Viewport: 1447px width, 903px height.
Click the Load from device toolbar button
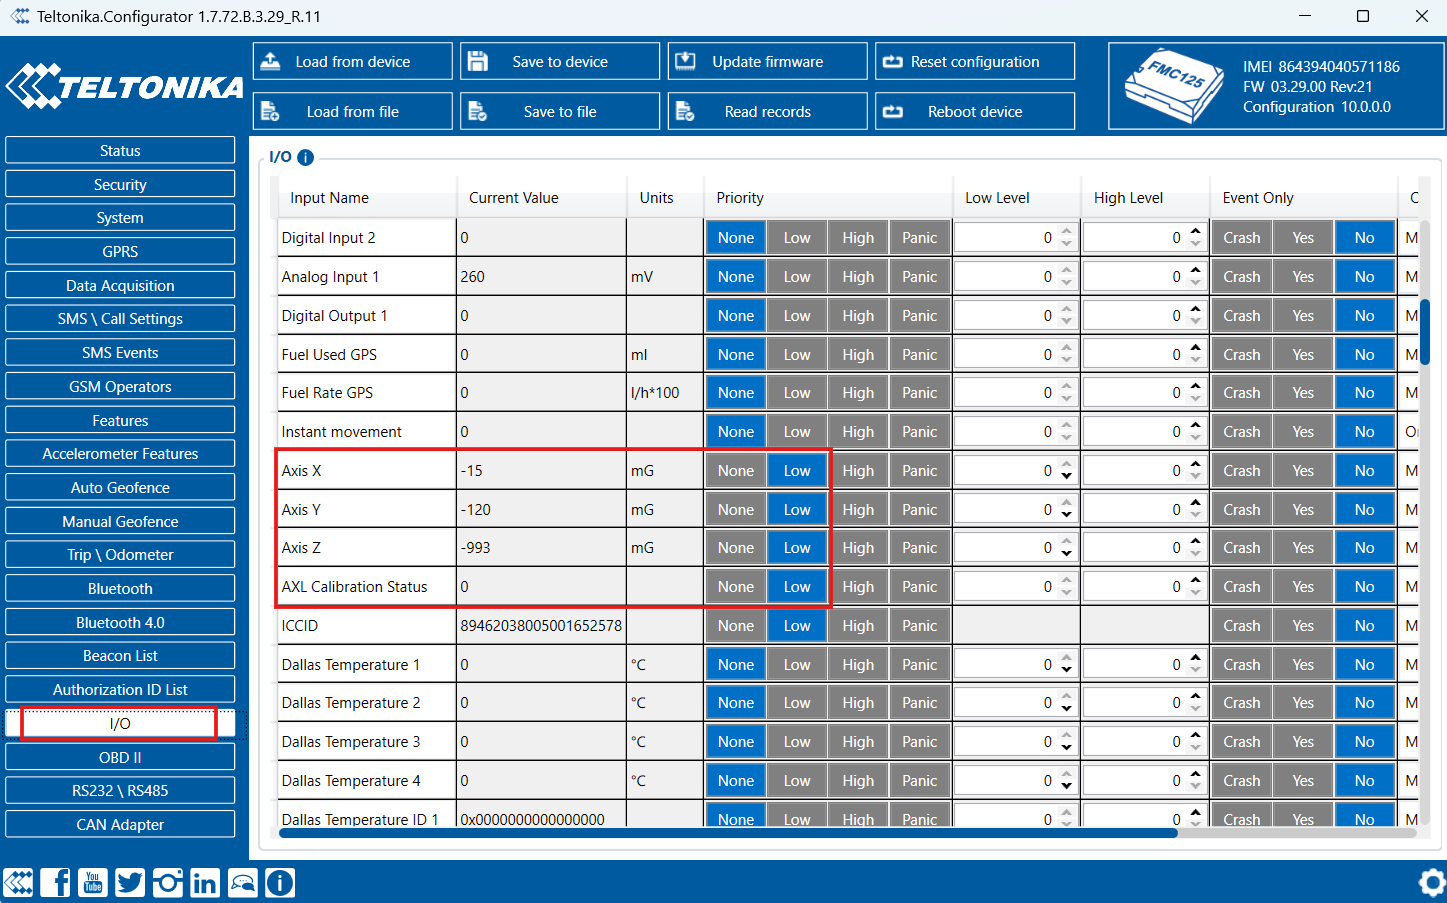tap(353, 61)
